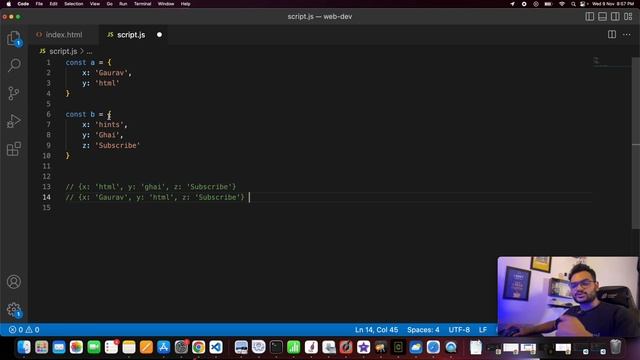This screenshot has height=360, width=640.
Task: Open Google Chrome from the Dock
Action: 198,347
